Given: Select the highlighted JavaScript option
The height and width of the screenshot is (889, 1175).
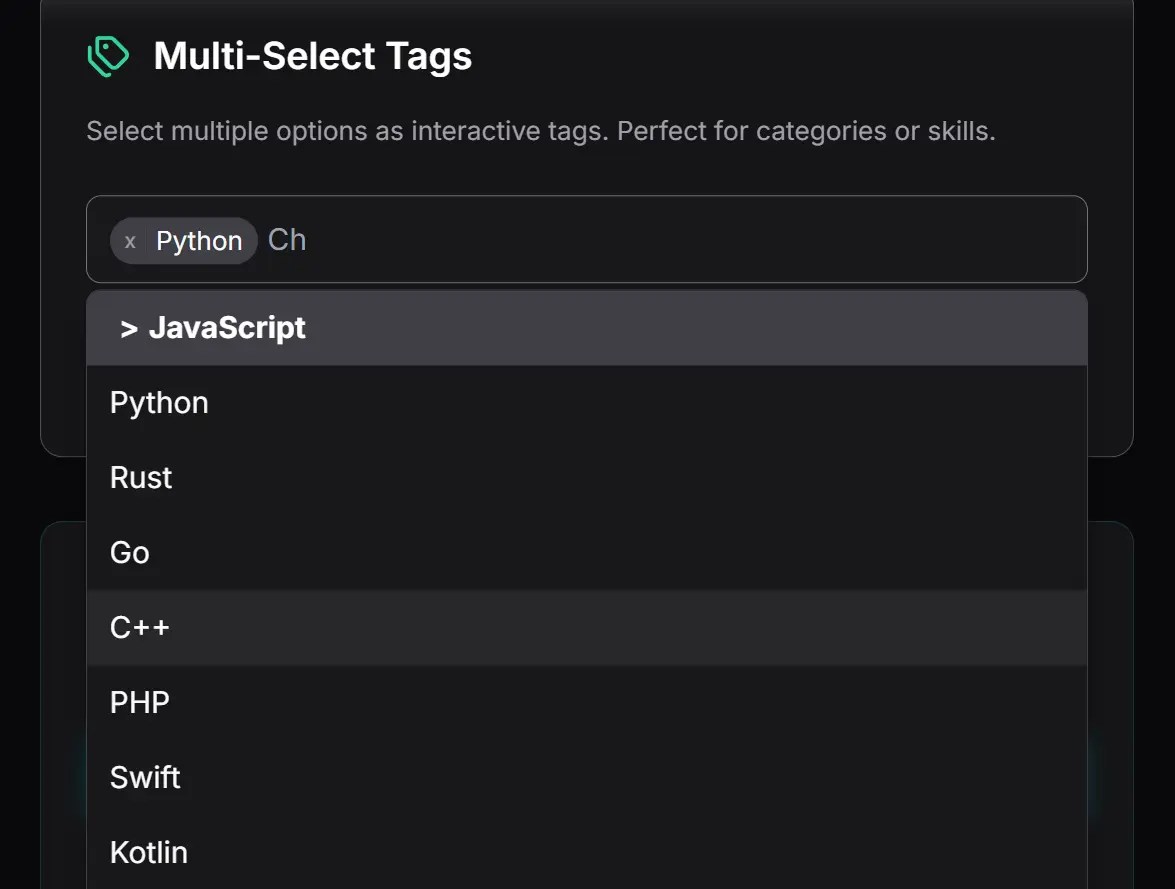Looking at the screenshot, I should point(227,328).
